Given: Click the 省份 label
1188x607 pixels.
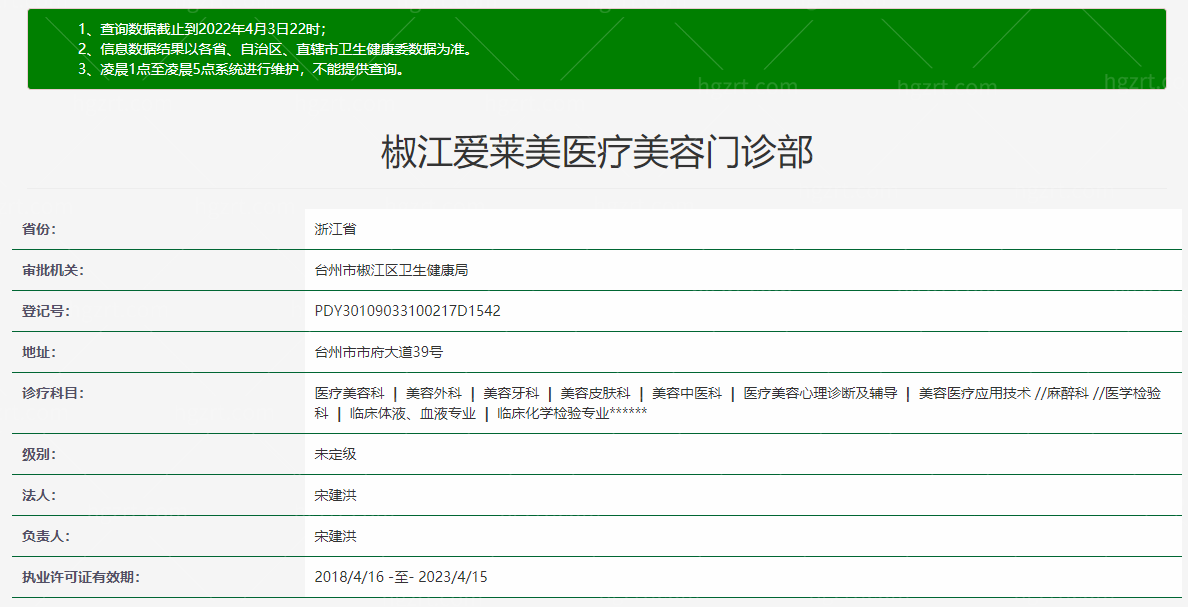Looking at the screenshot, I should click(39, 229).
